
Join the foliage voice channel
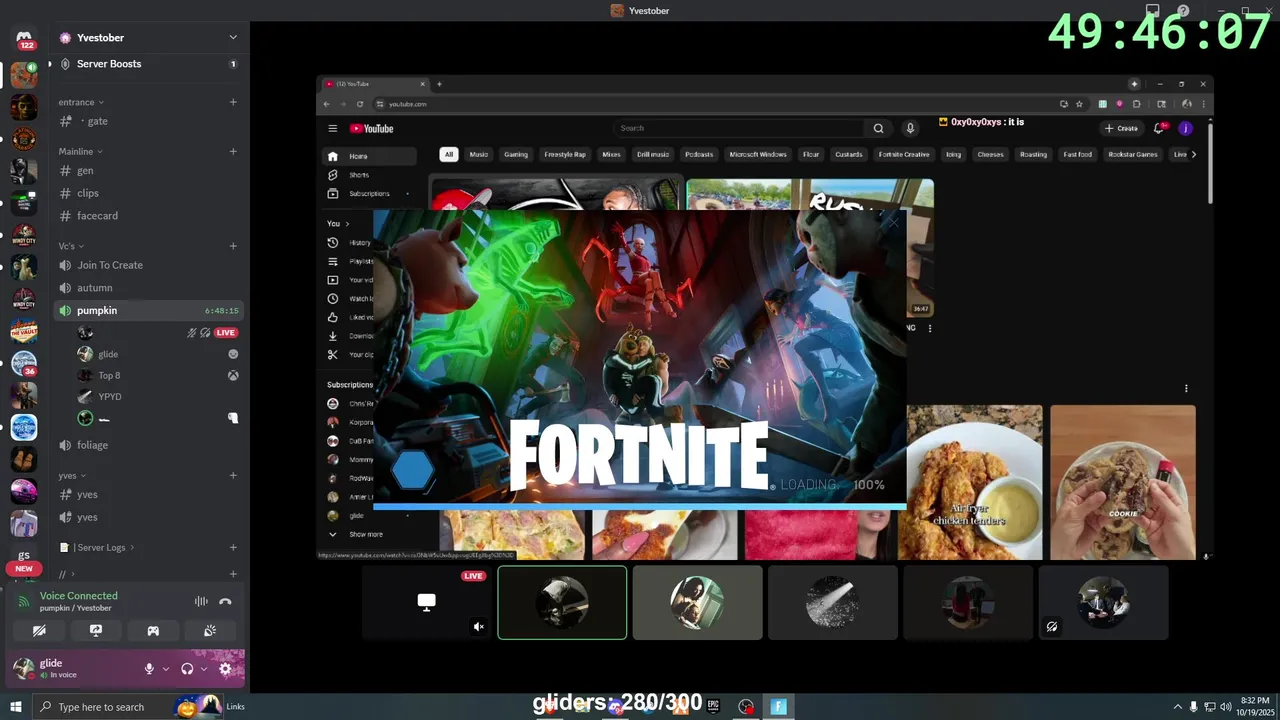(x=149, y=445)
